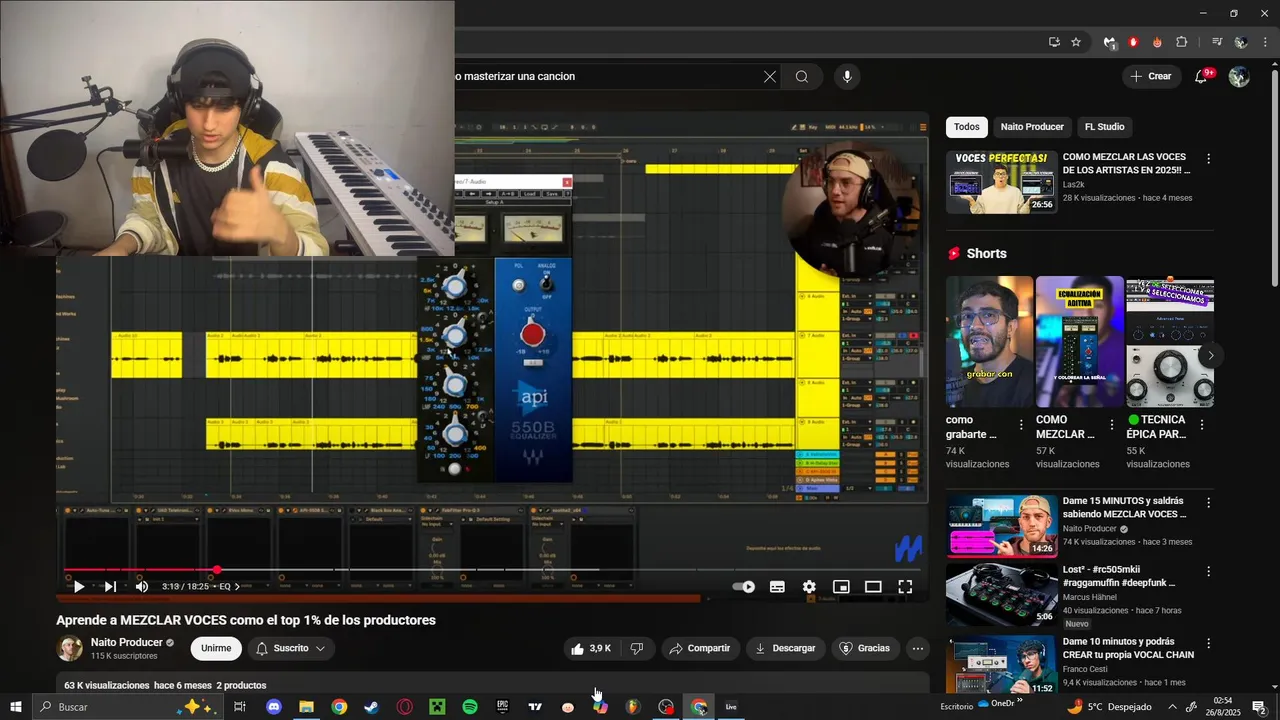Open the orange flame extension
Viewport: 1280px width, 720px height.
pos(1157,42)
